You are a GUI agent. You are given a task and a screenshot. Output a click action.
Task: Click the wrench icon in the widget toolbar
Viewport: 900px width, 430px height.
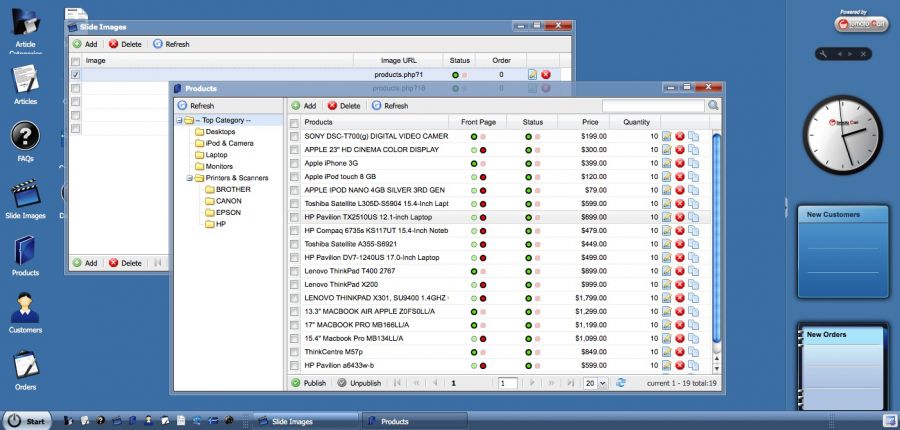824,54
